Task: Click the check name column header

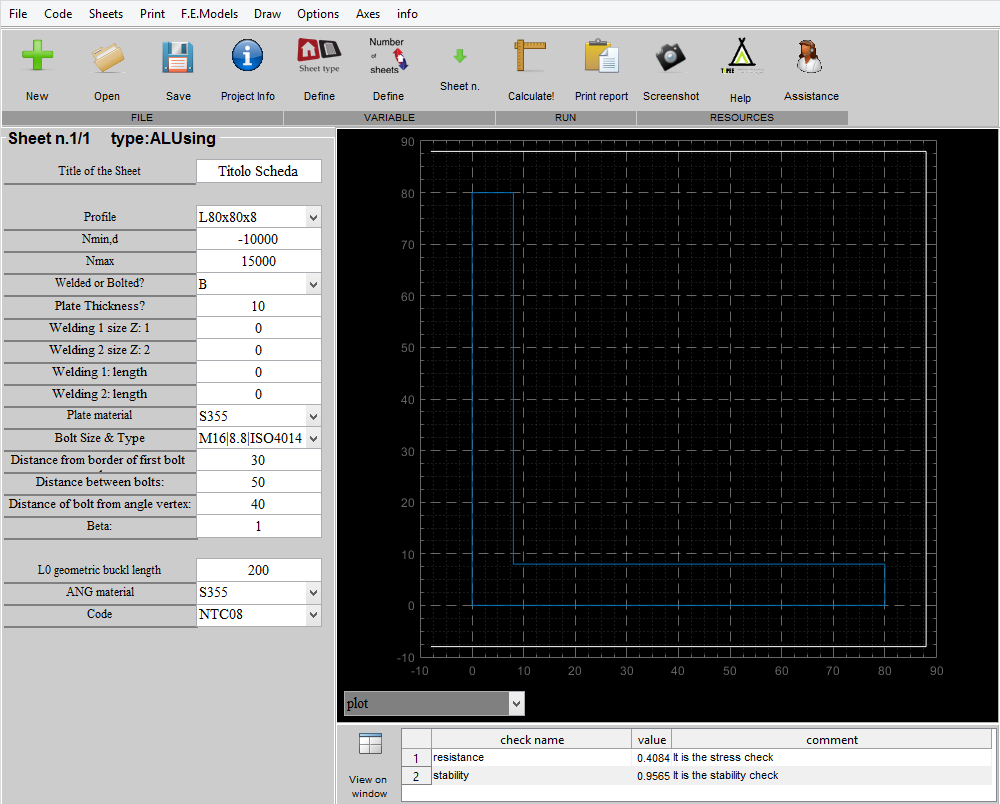Action: pos(531,740)
